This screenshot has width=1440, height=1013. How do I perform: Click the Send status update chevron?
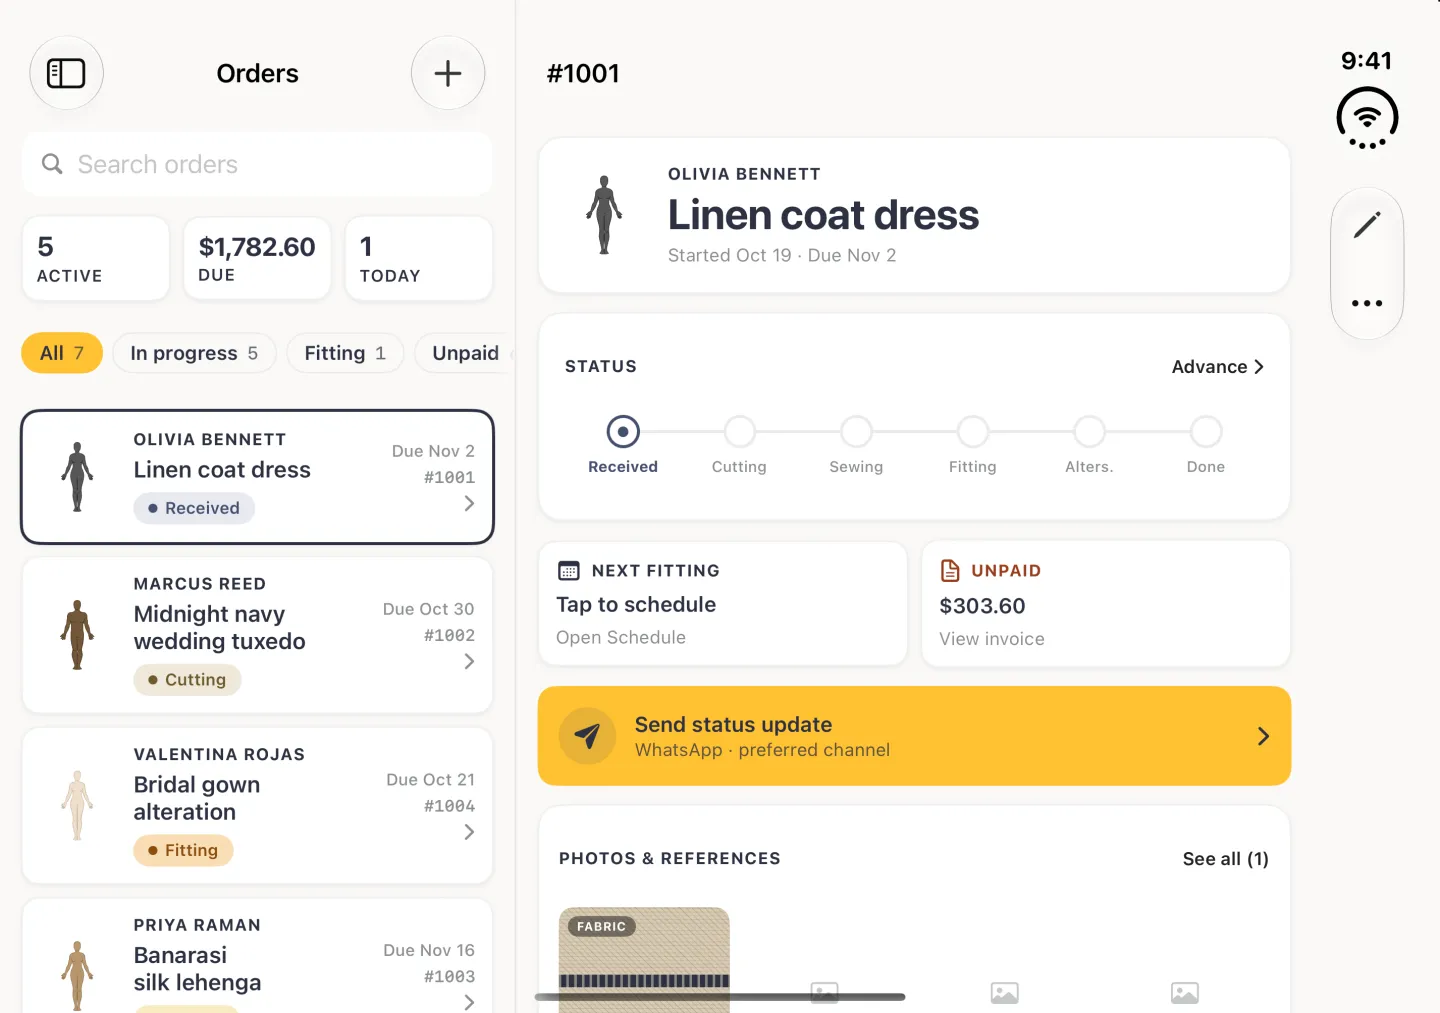coord(1263,736)
